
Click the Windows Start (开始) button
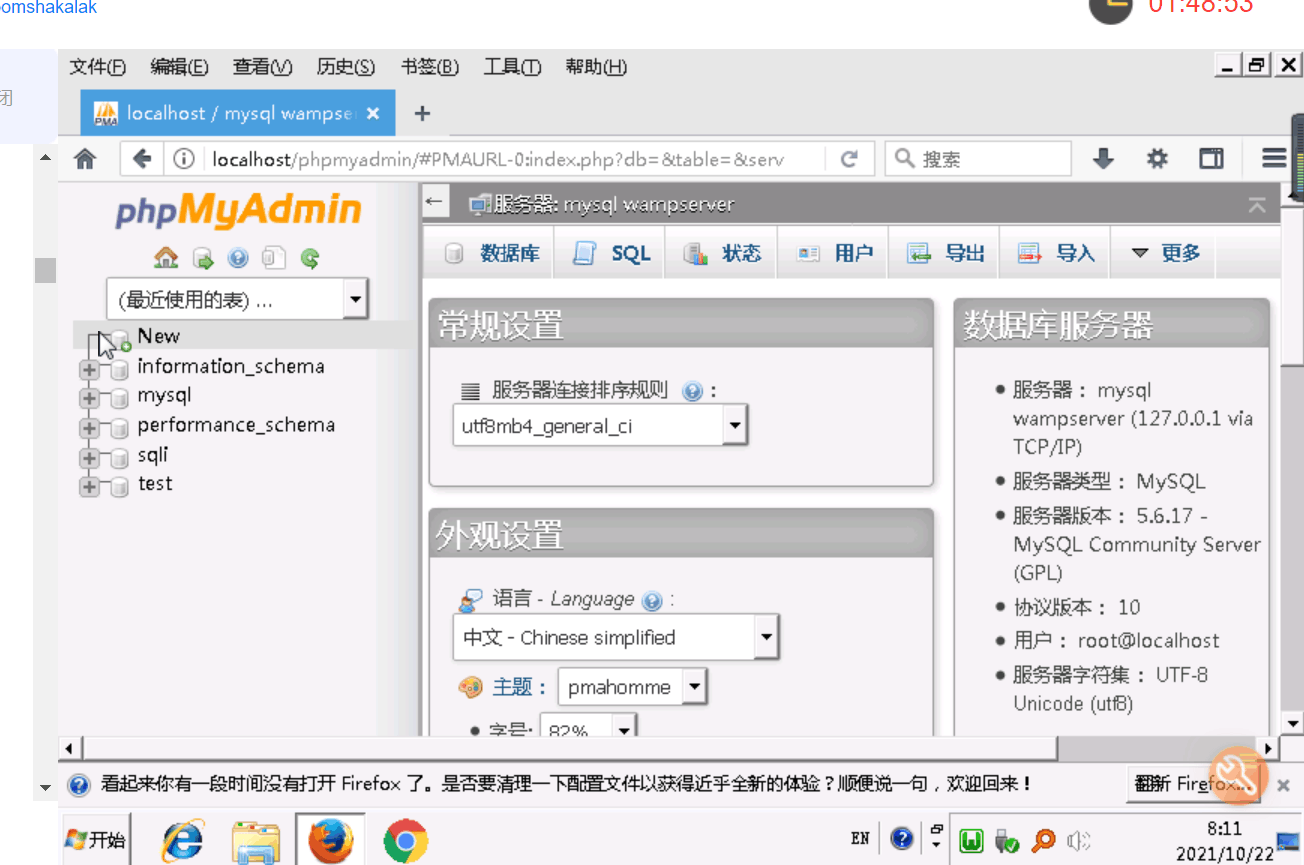[96, 840]
